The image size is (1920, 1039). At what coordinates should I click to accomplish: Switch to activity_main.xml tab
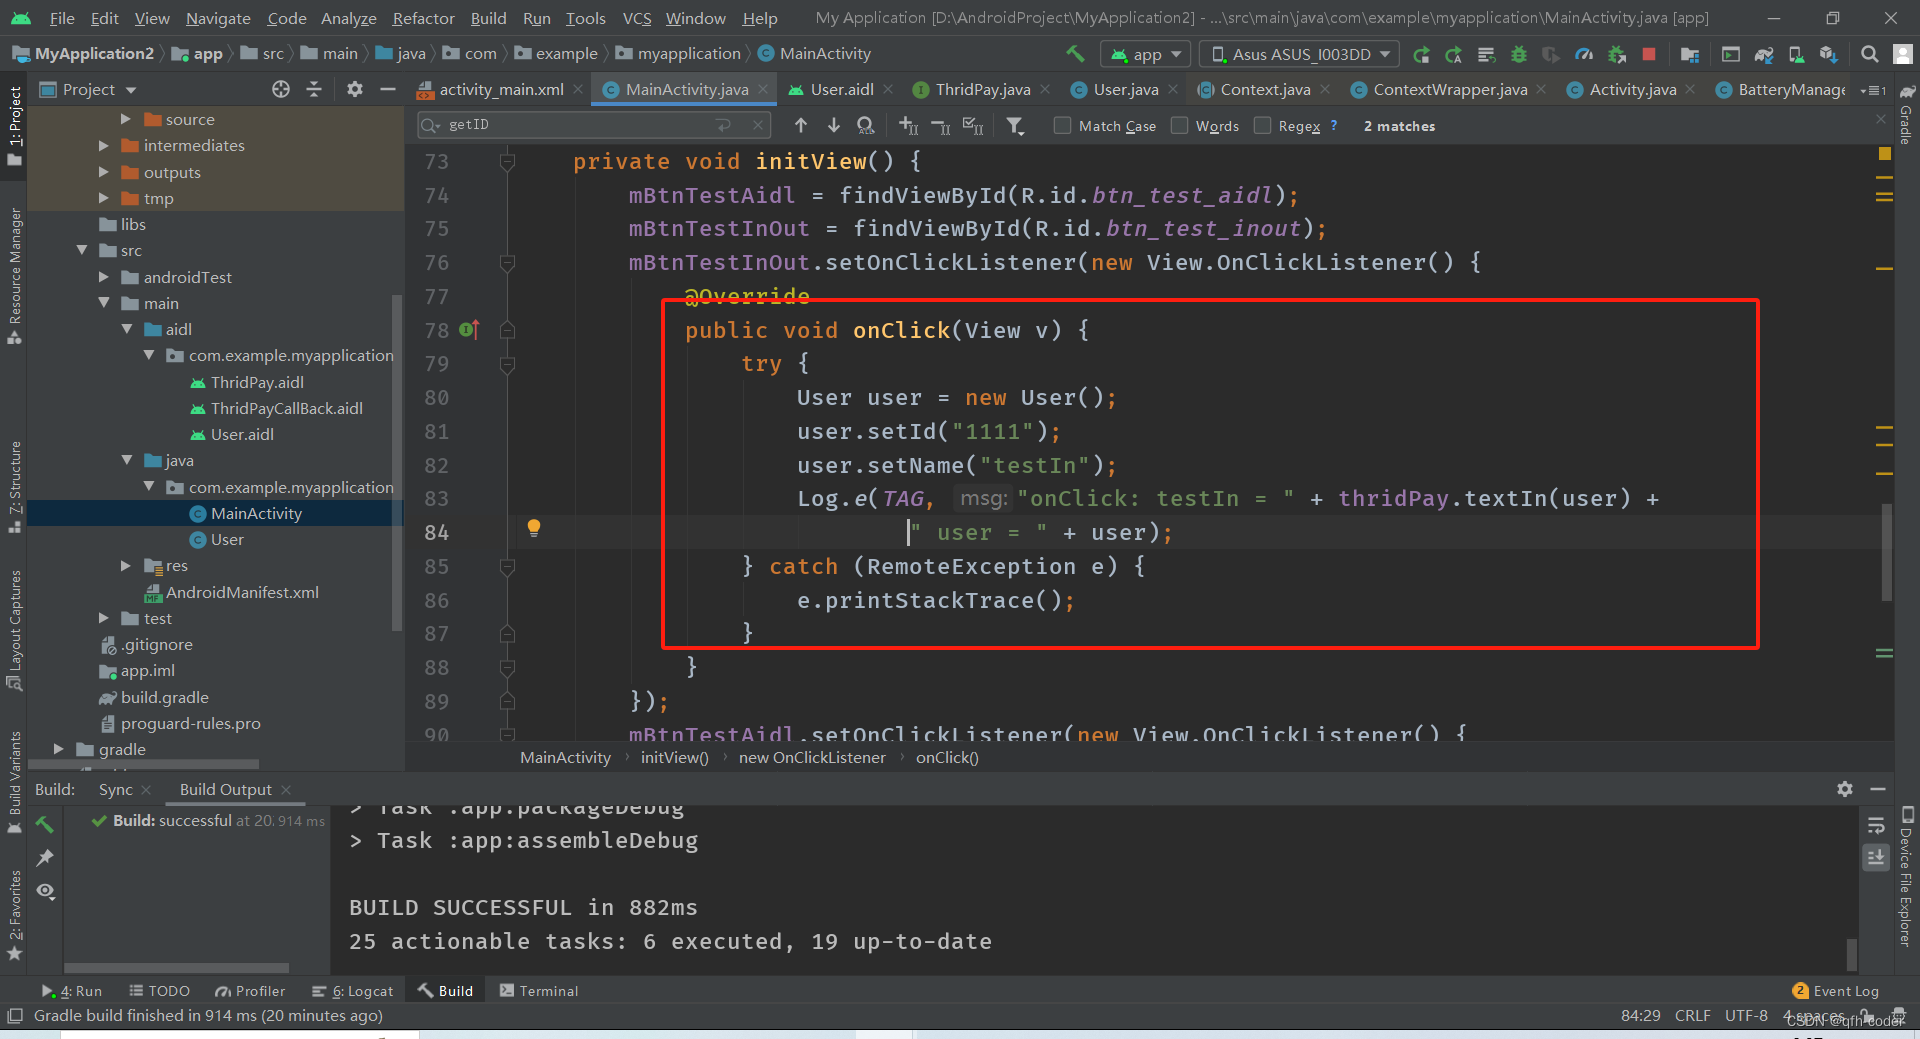[501, 89]
